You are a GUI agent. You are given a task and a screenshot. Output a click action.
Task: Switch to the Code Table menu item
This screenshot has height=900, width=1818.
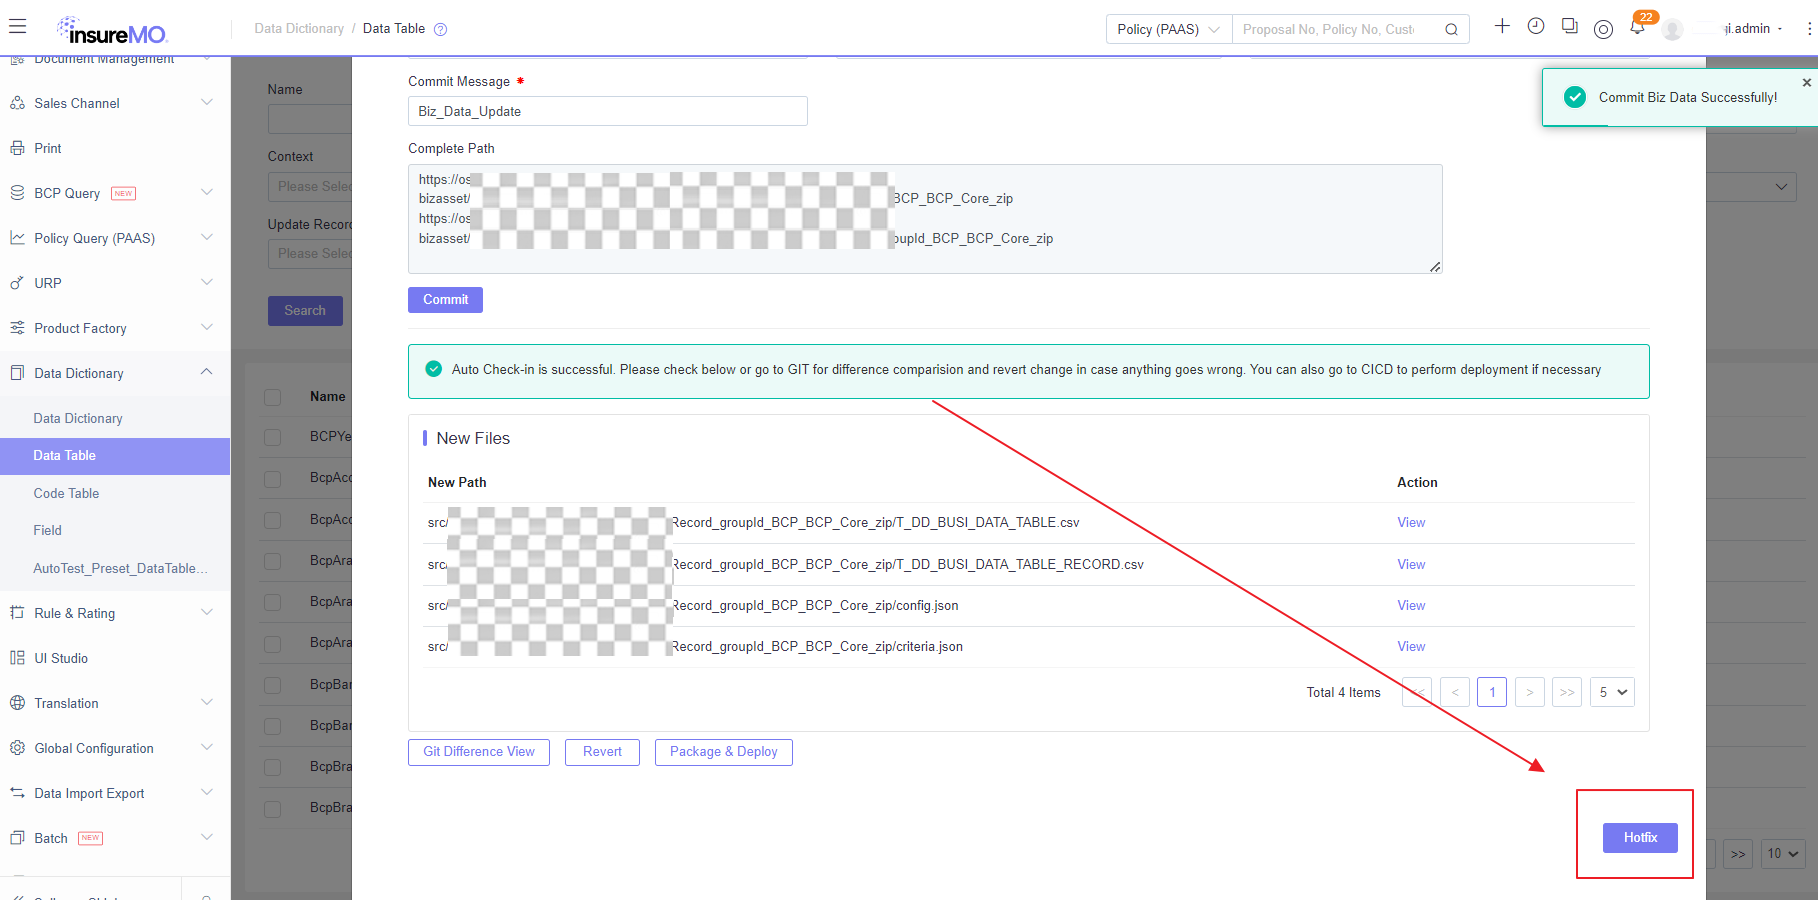click(x=66, y=493)
